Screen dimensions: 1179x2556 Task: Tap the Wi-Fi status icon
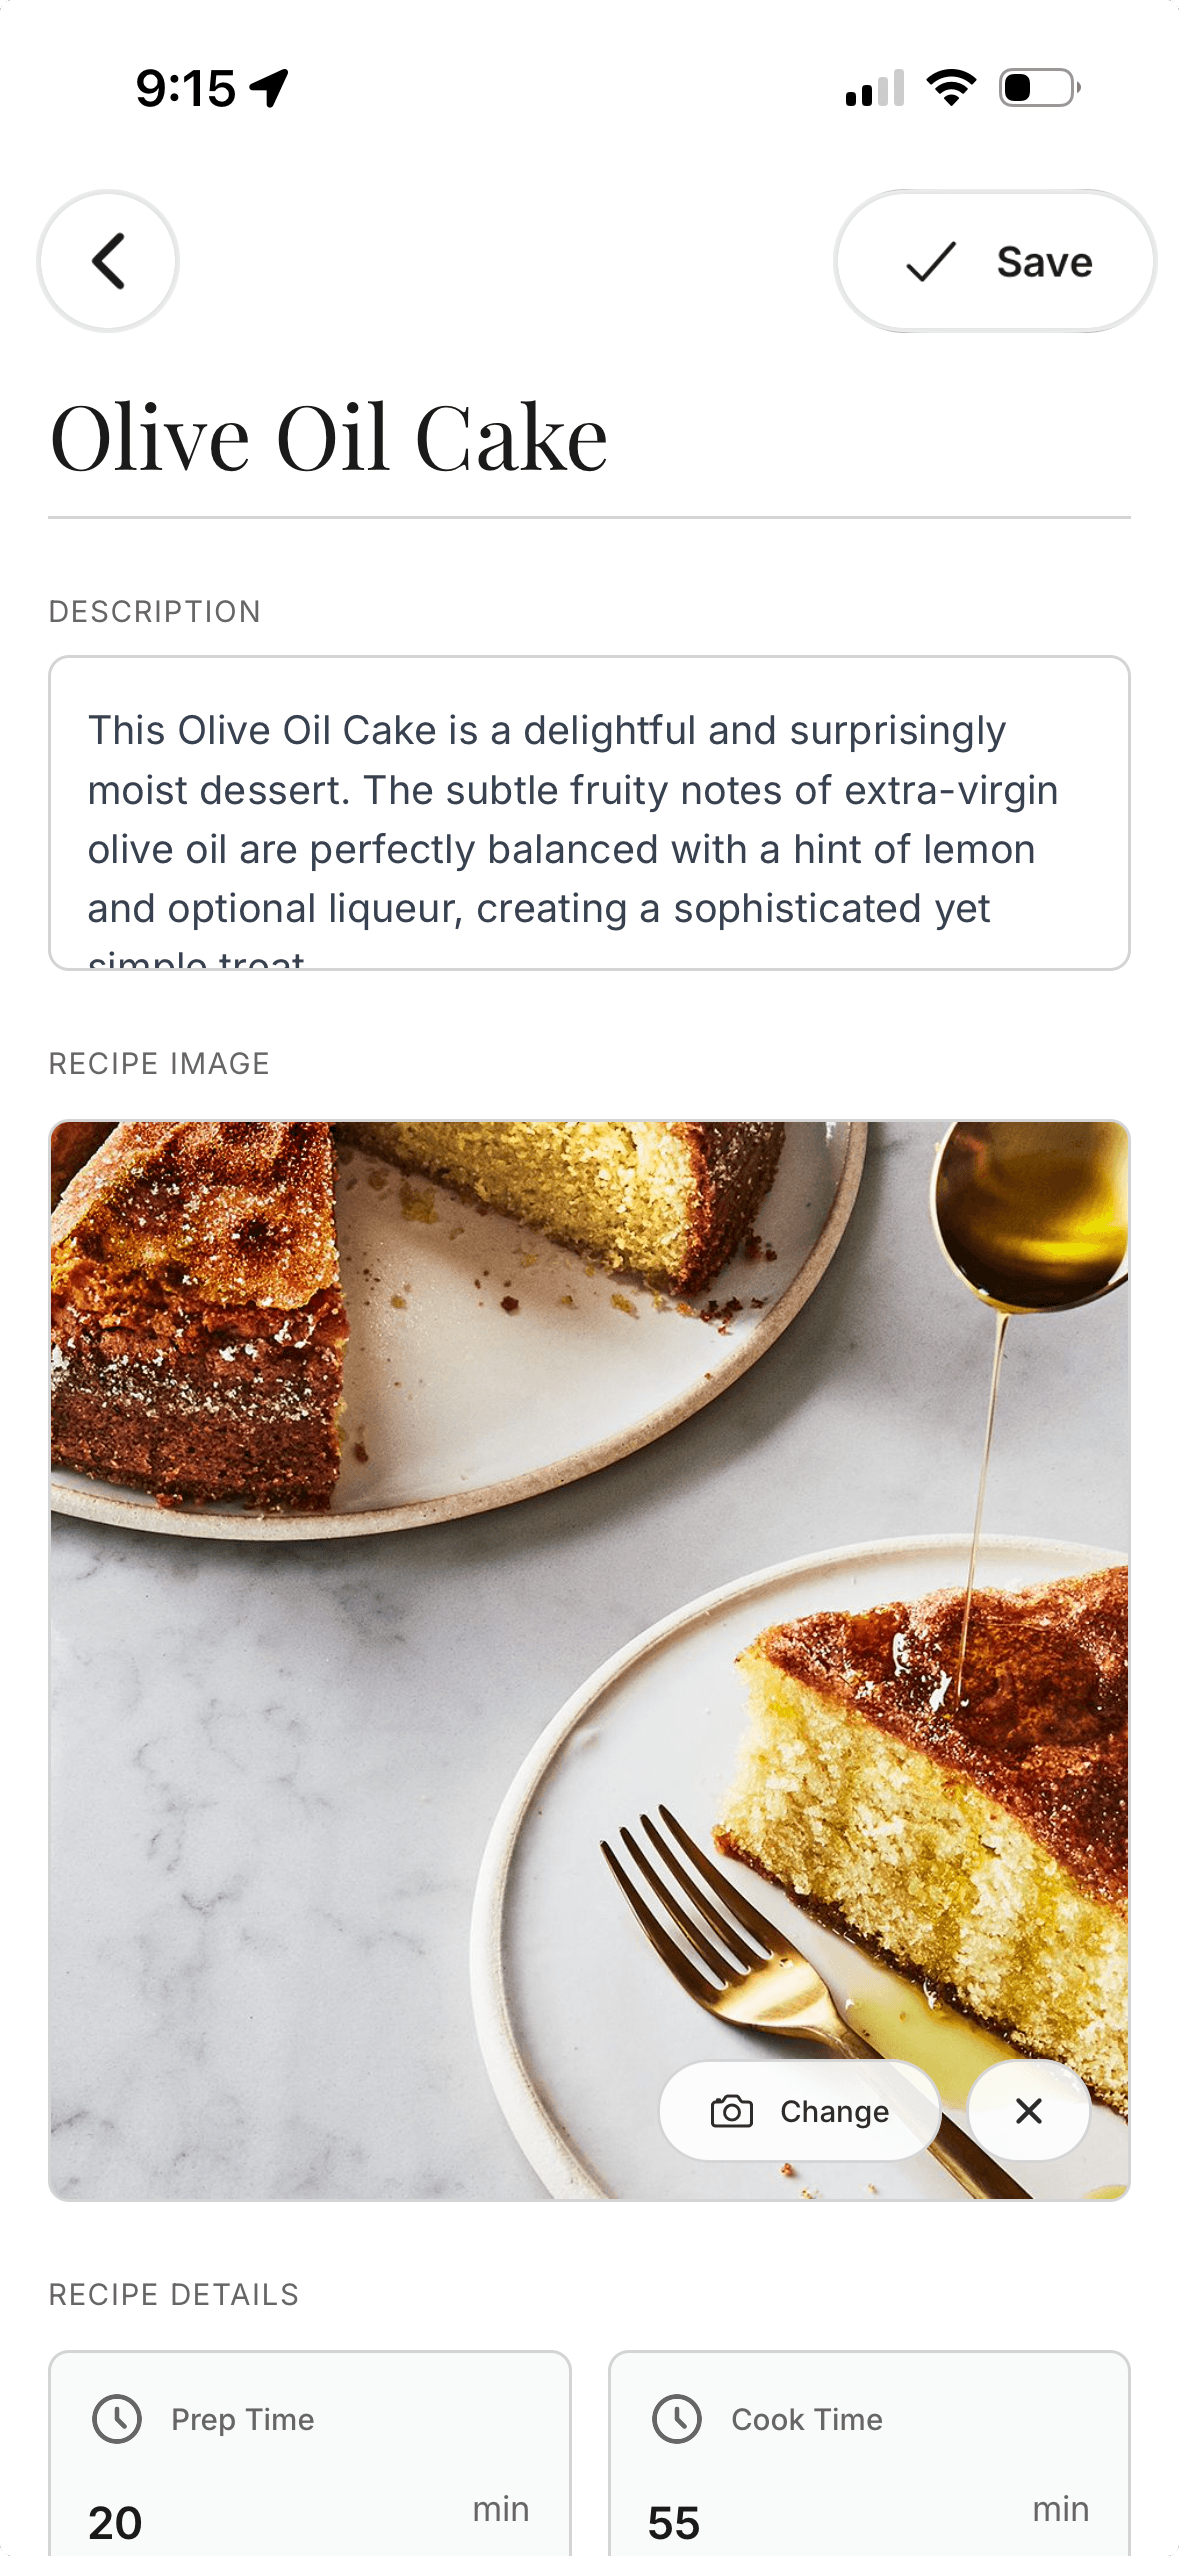[x=951, y=88]
